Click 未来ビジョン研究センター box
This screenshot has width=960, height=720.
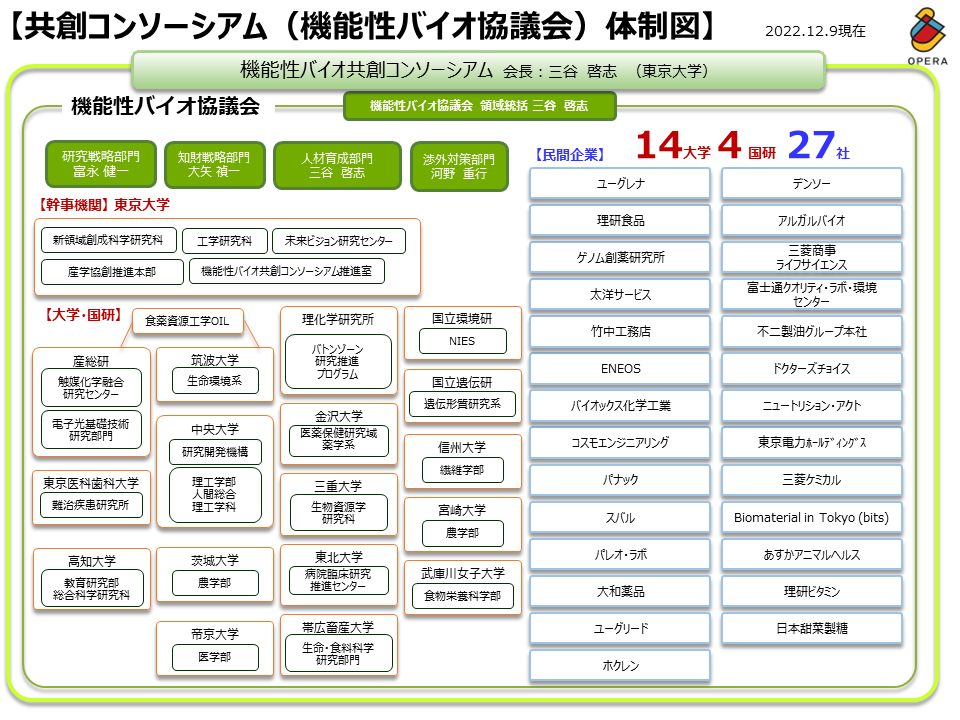(339, 241)
